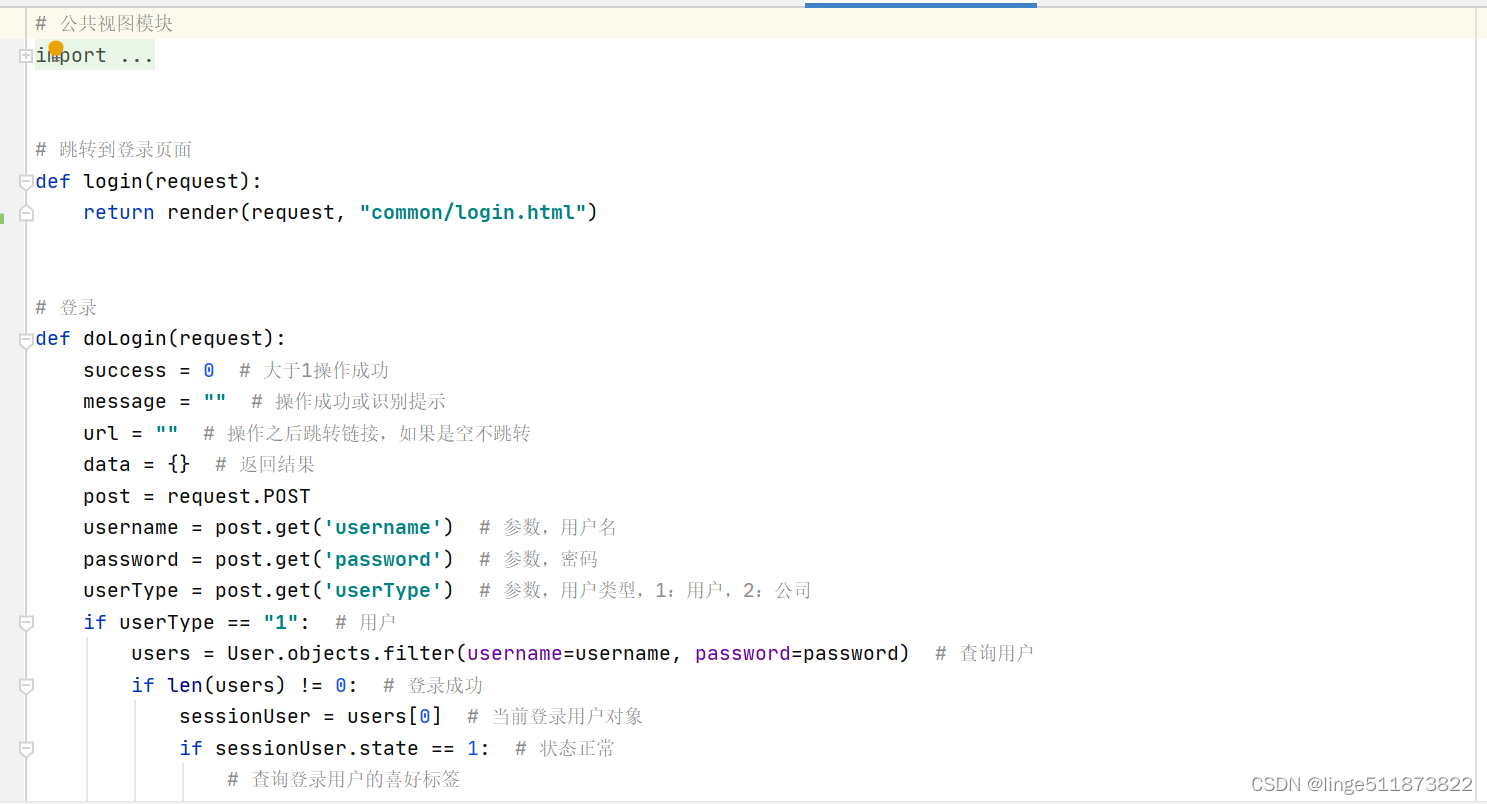Click the 'userType' string in post.get
Image resolution: width=1487 pixels, height=804 pixels.
[x=383, y=590]
